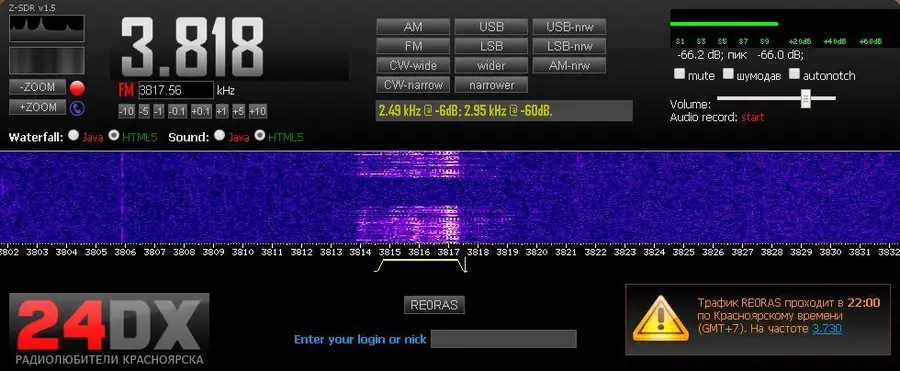Click the Volume slider handle
Screen dimensions: 900x371
pyautogui.click(x=806, y=98)
